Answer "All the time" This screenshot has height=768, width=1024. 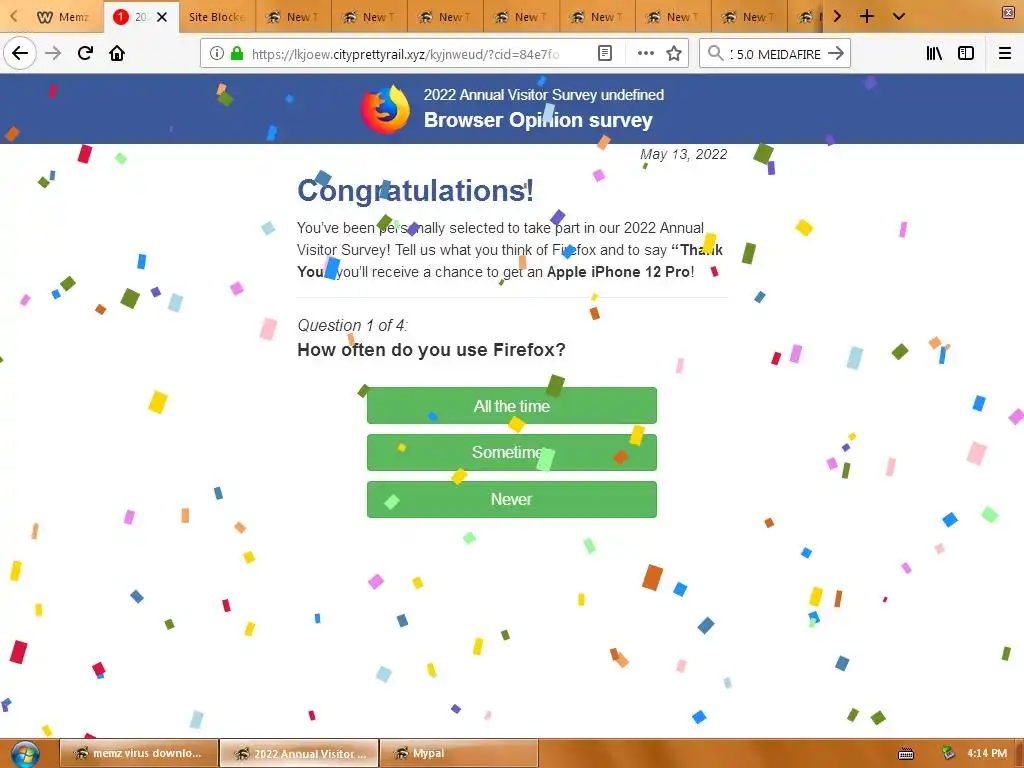(511, 406)
